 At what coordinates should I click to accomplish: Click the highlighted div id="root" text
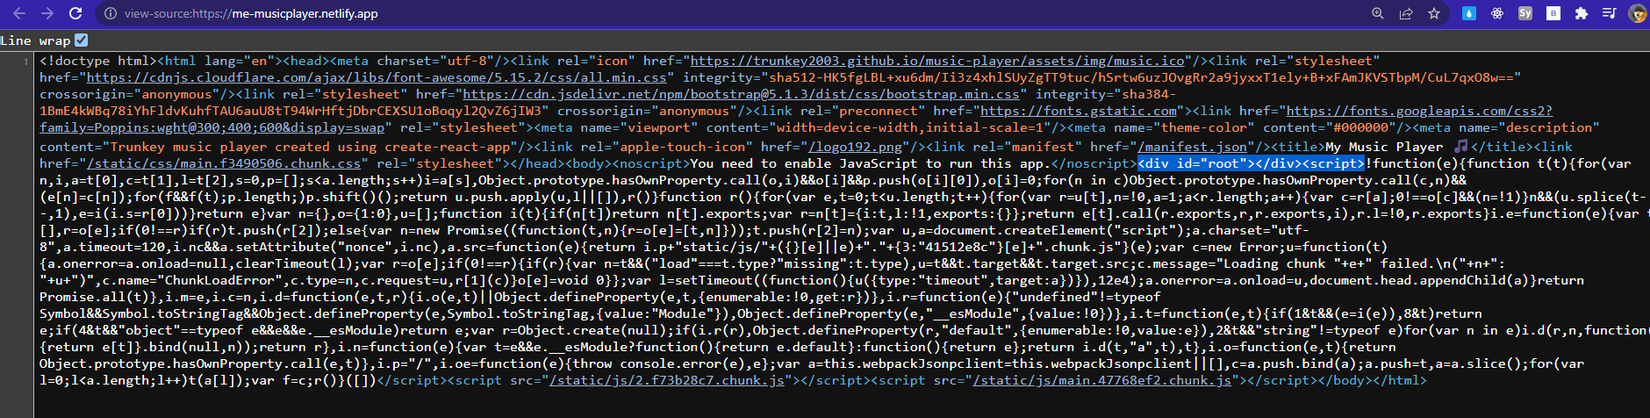1251,163
